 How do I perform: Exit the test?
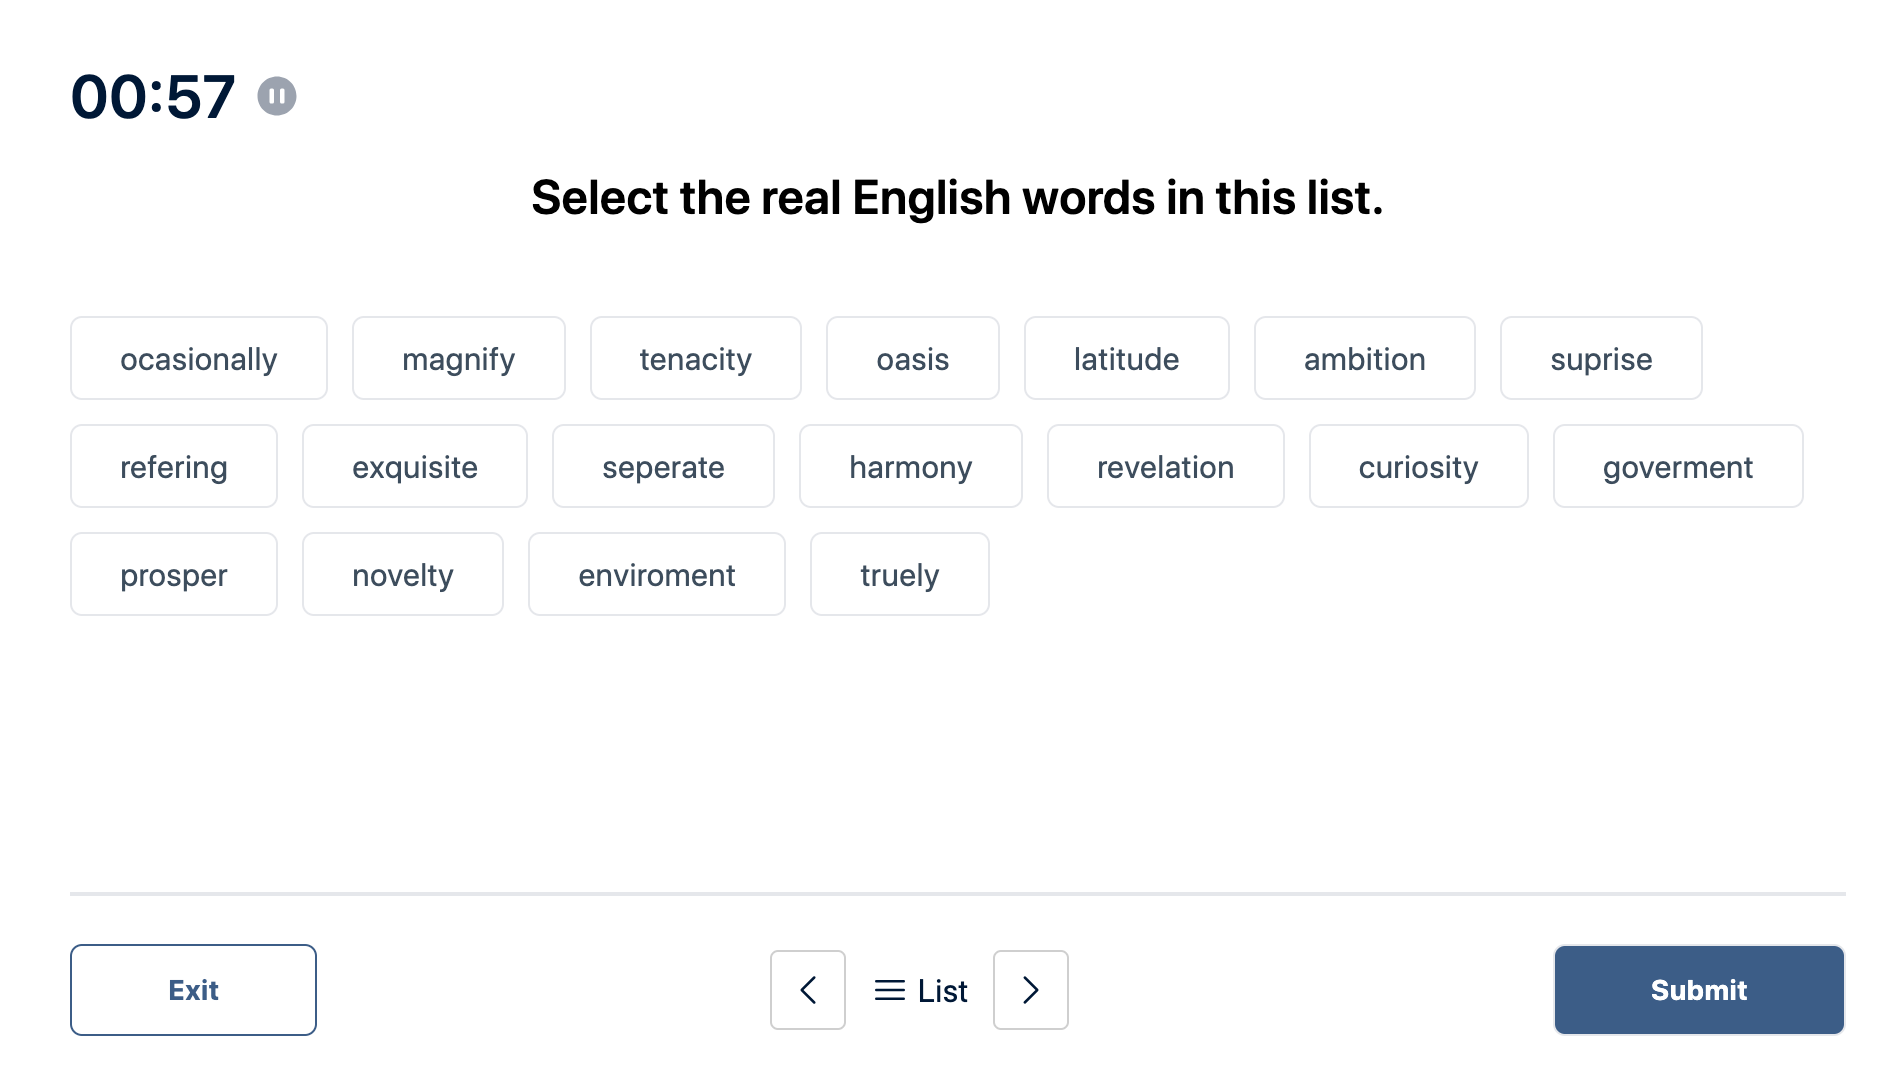[193, 990]
